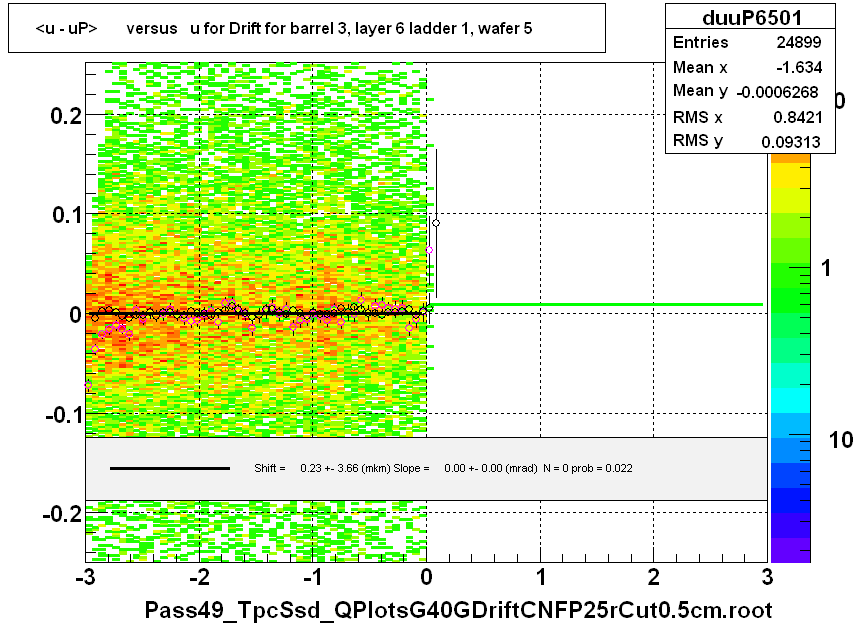This screenshot has width=853, height=625.
Task: Select the histogram name duuP6501
Action: coord(752,17)
